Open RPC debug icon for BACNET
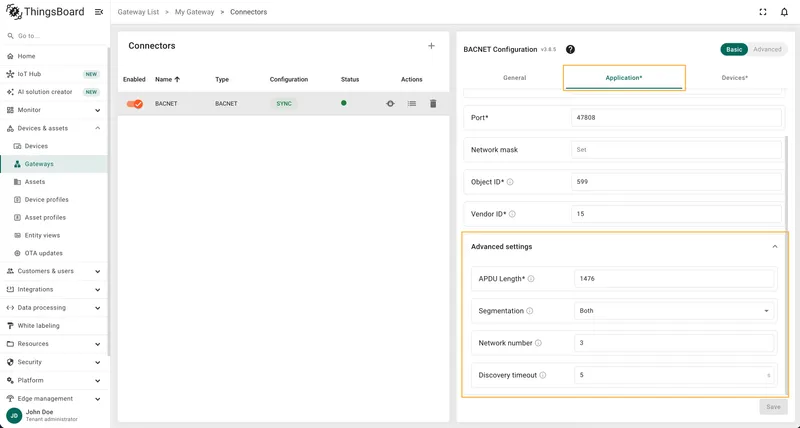The height and width of the screenshot is (428, 800). [x=390, y=104]
